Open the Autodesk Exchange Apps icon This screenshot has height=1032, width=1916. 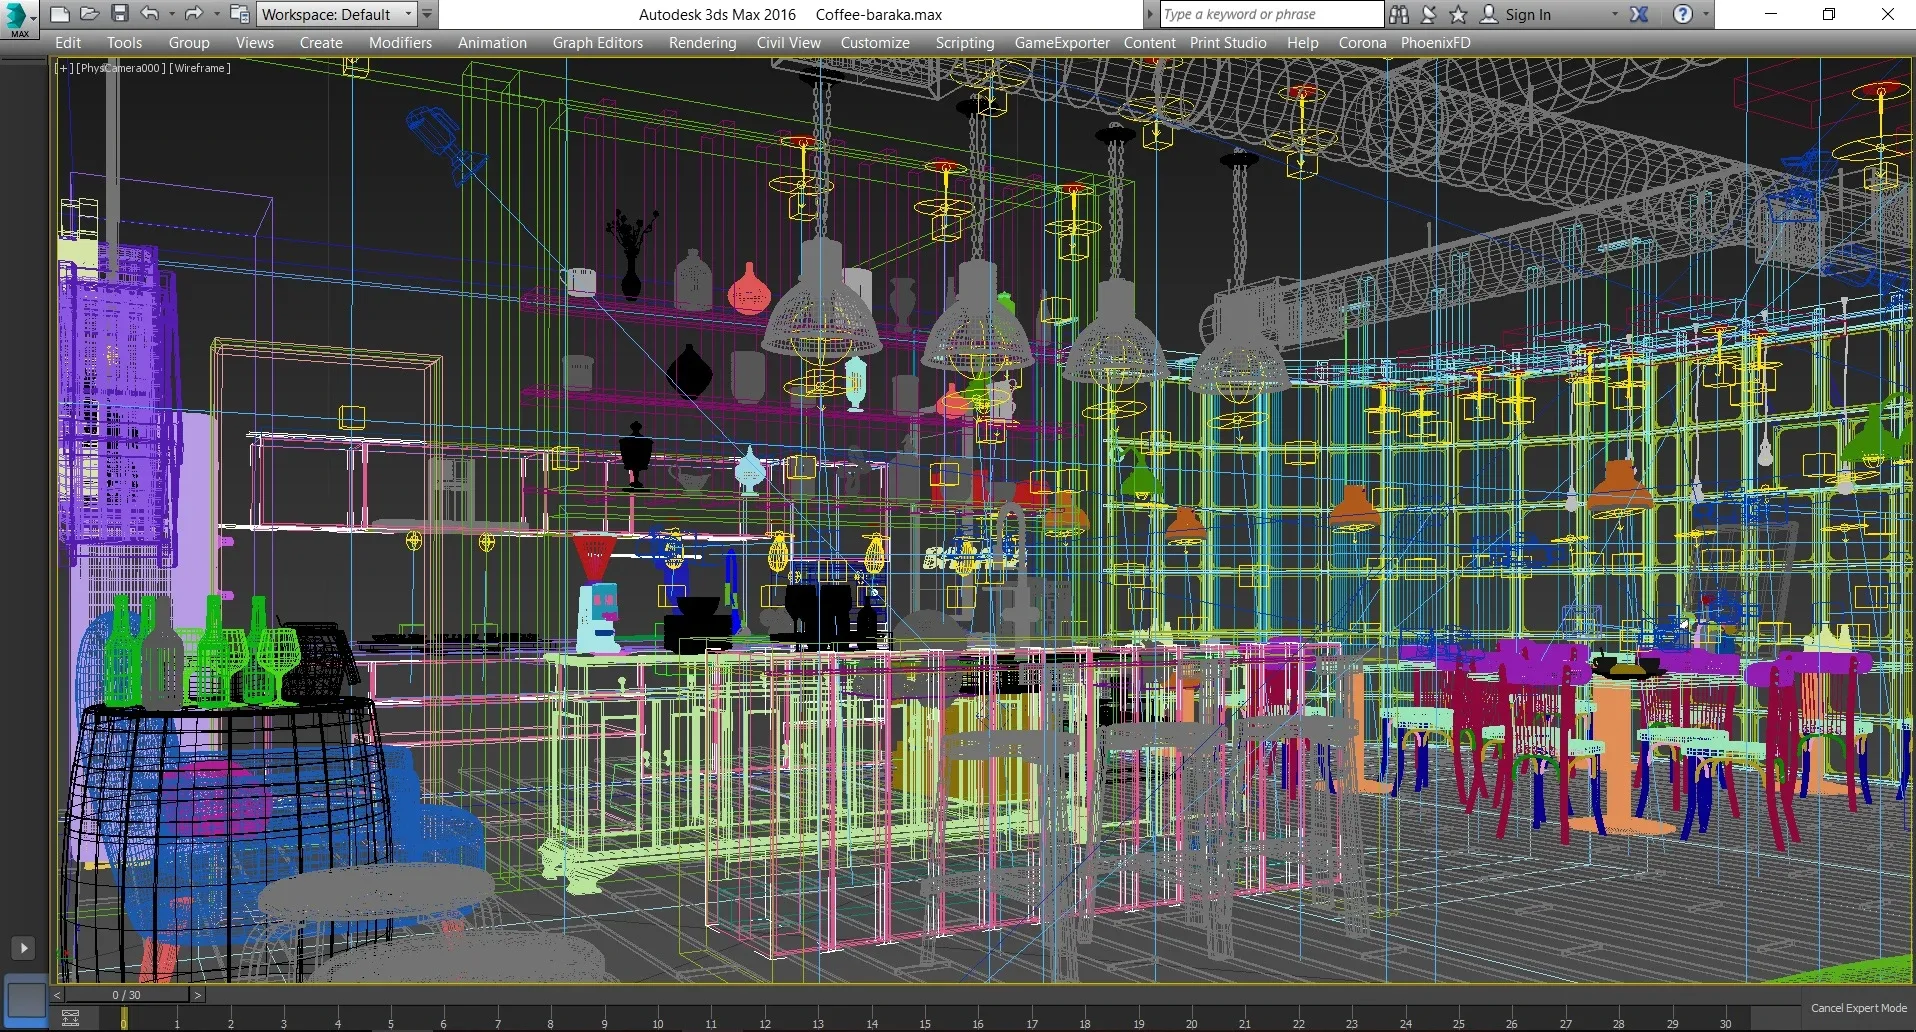pos(1639,14)
